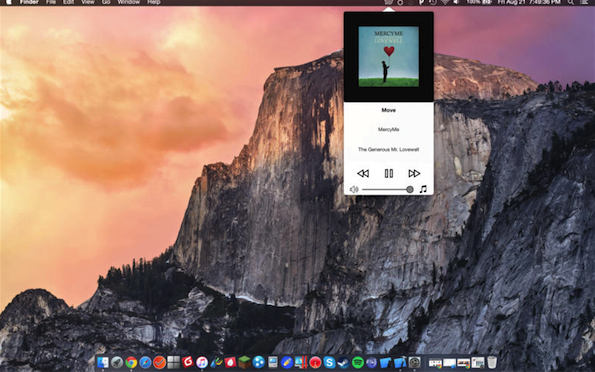This screenshot has height=372, width=595.
Task: Open the Finder menu in menu bar
Action: tap(29, 2)
